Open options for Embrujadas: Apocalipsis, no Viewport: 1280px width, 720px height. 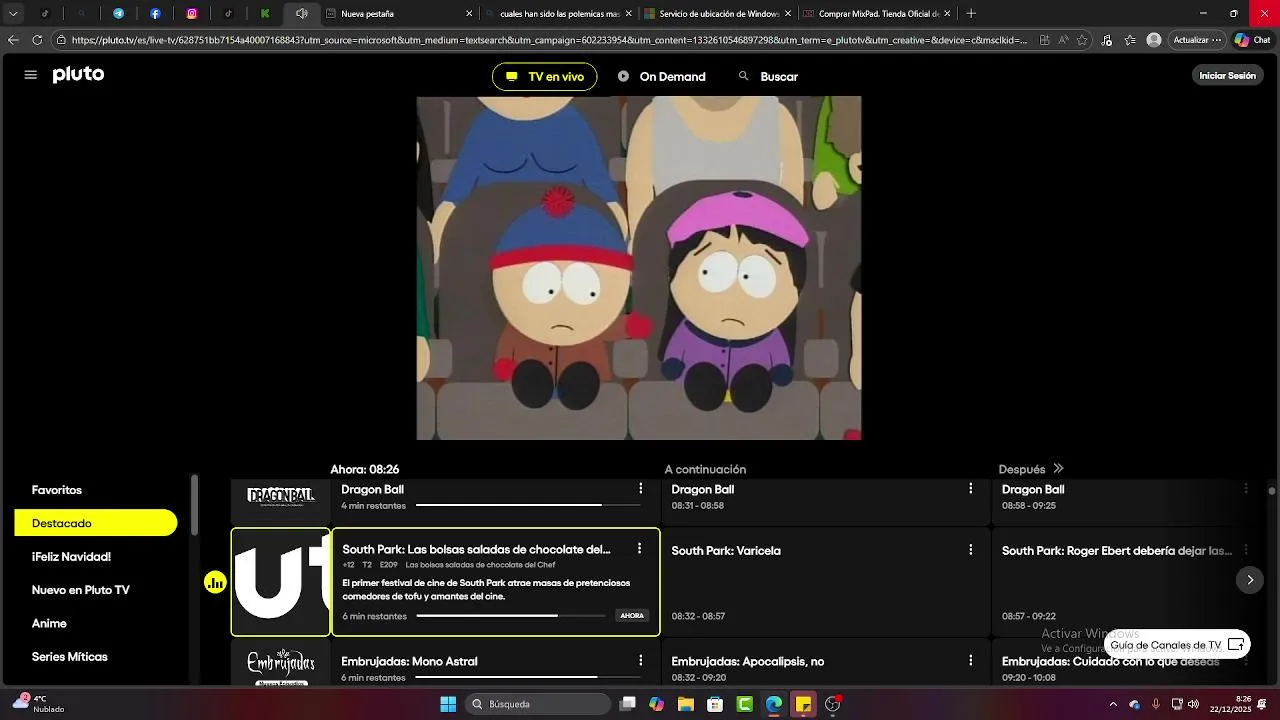point(970,661)
